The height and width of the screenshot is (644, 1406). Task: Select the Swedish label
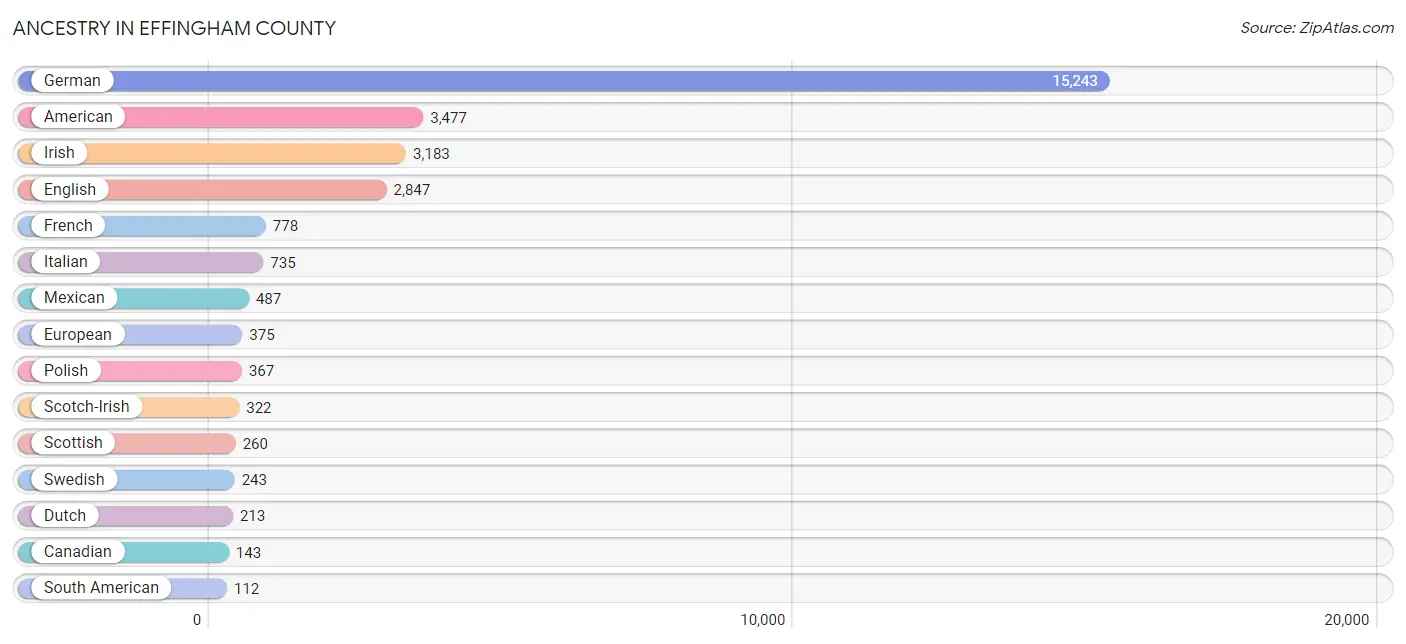pyautogui.click(x=74, y=479)
